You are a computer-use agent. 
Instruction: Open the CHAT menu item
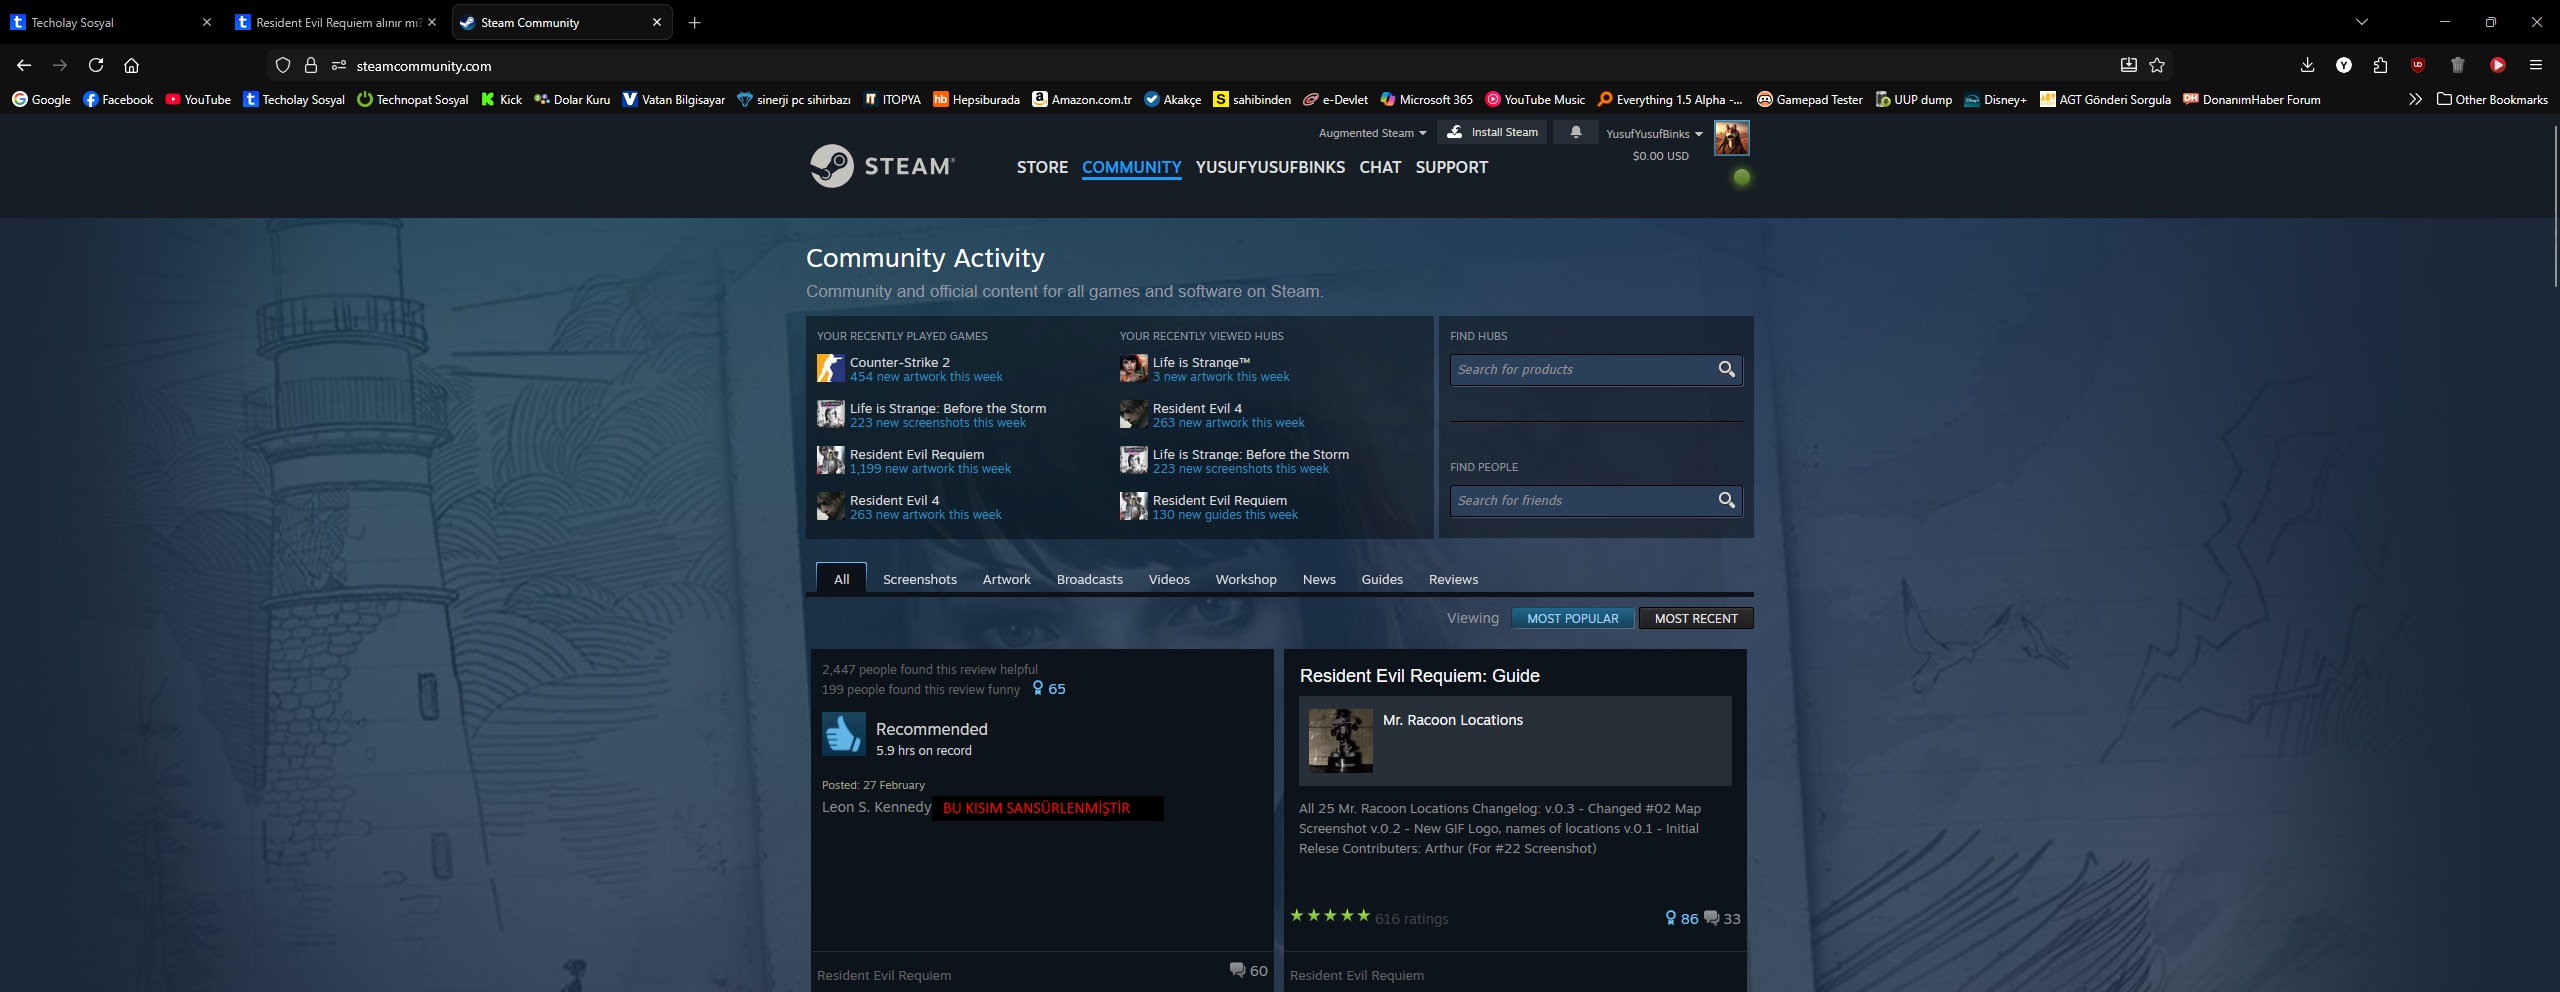click(x=1380, y=167)
